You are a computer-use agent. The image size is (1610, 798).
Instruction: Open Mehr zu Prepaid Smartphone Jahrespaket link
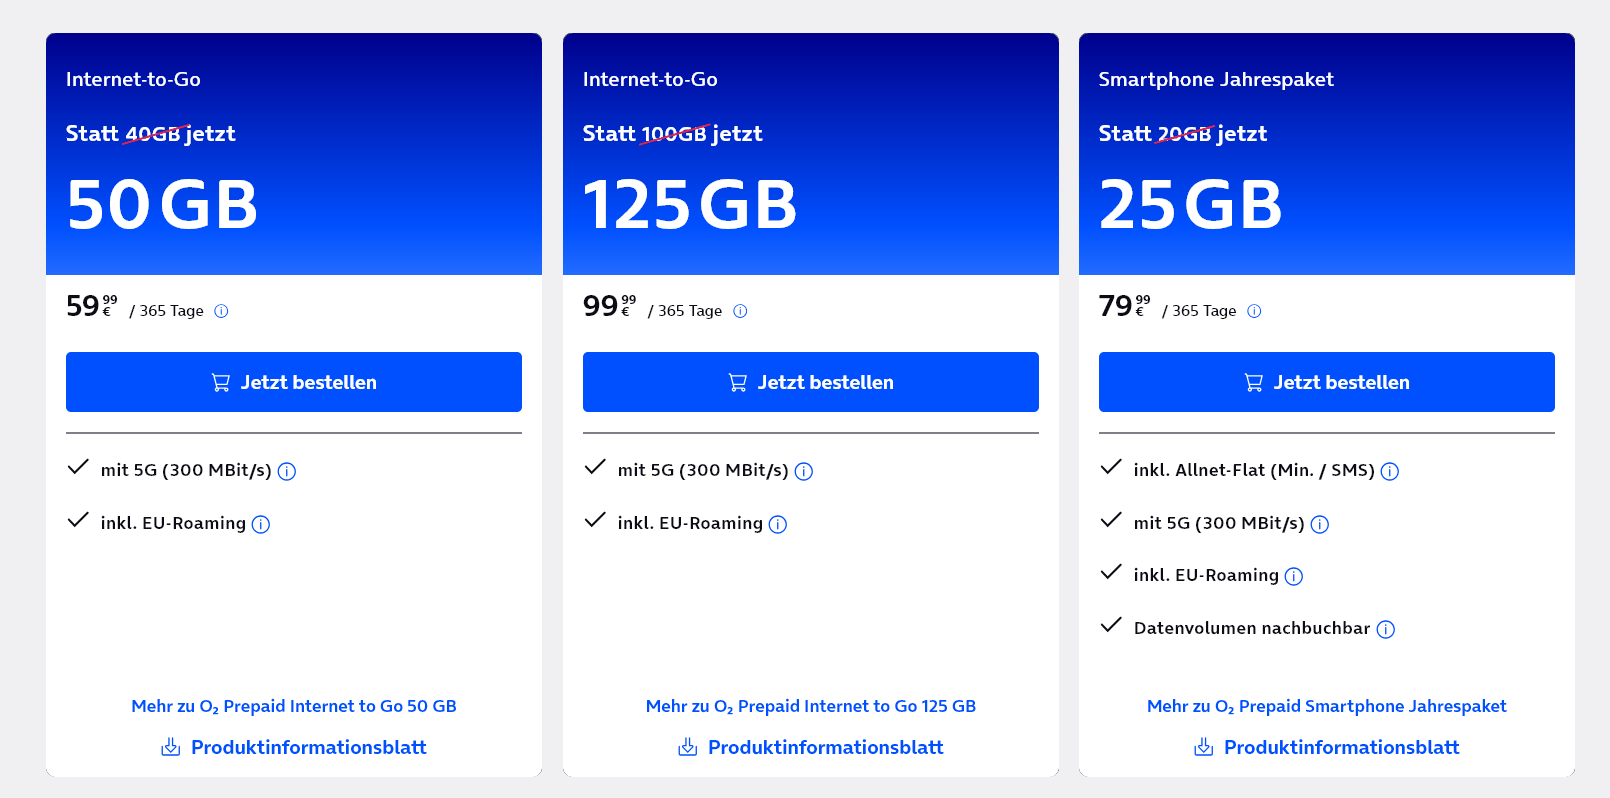pos(1327,706)
